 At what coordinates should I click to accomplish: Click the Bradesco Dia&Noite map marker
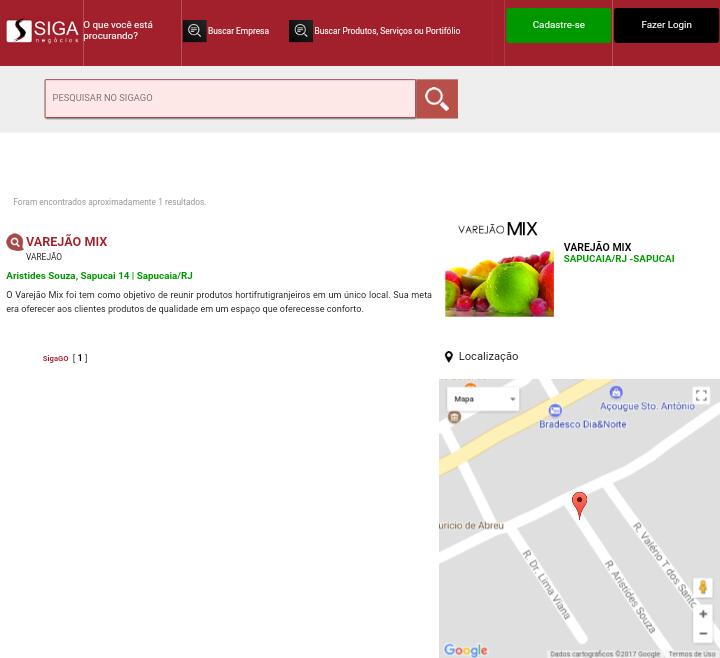pos(555,410)
